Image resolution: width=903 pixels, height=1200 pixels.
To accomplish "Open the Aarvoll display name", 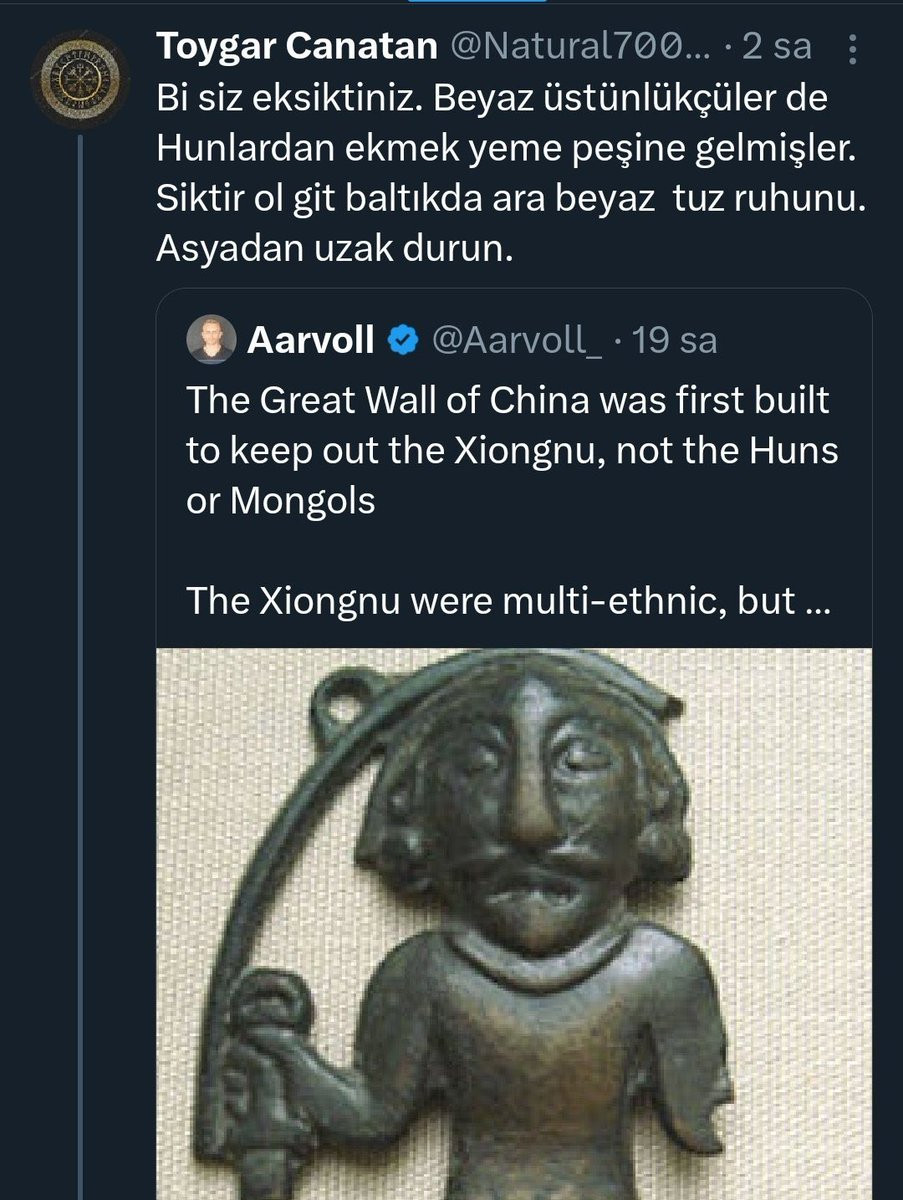I will tap(311, 341).
